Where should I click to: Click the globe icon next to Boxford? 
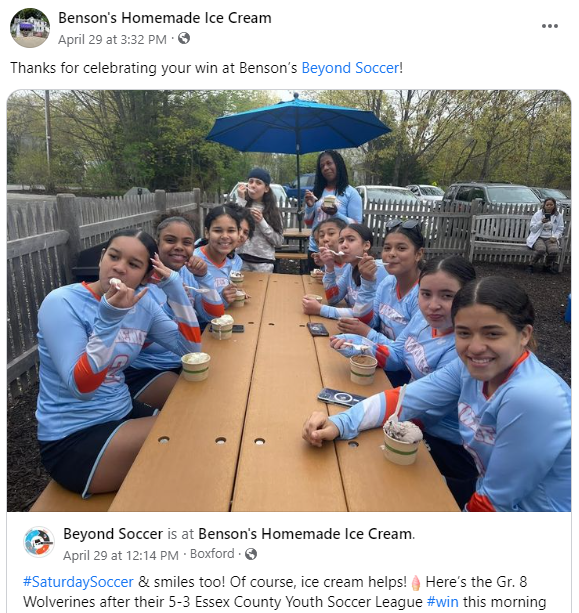pyautogui.click(x=251, y=554)
